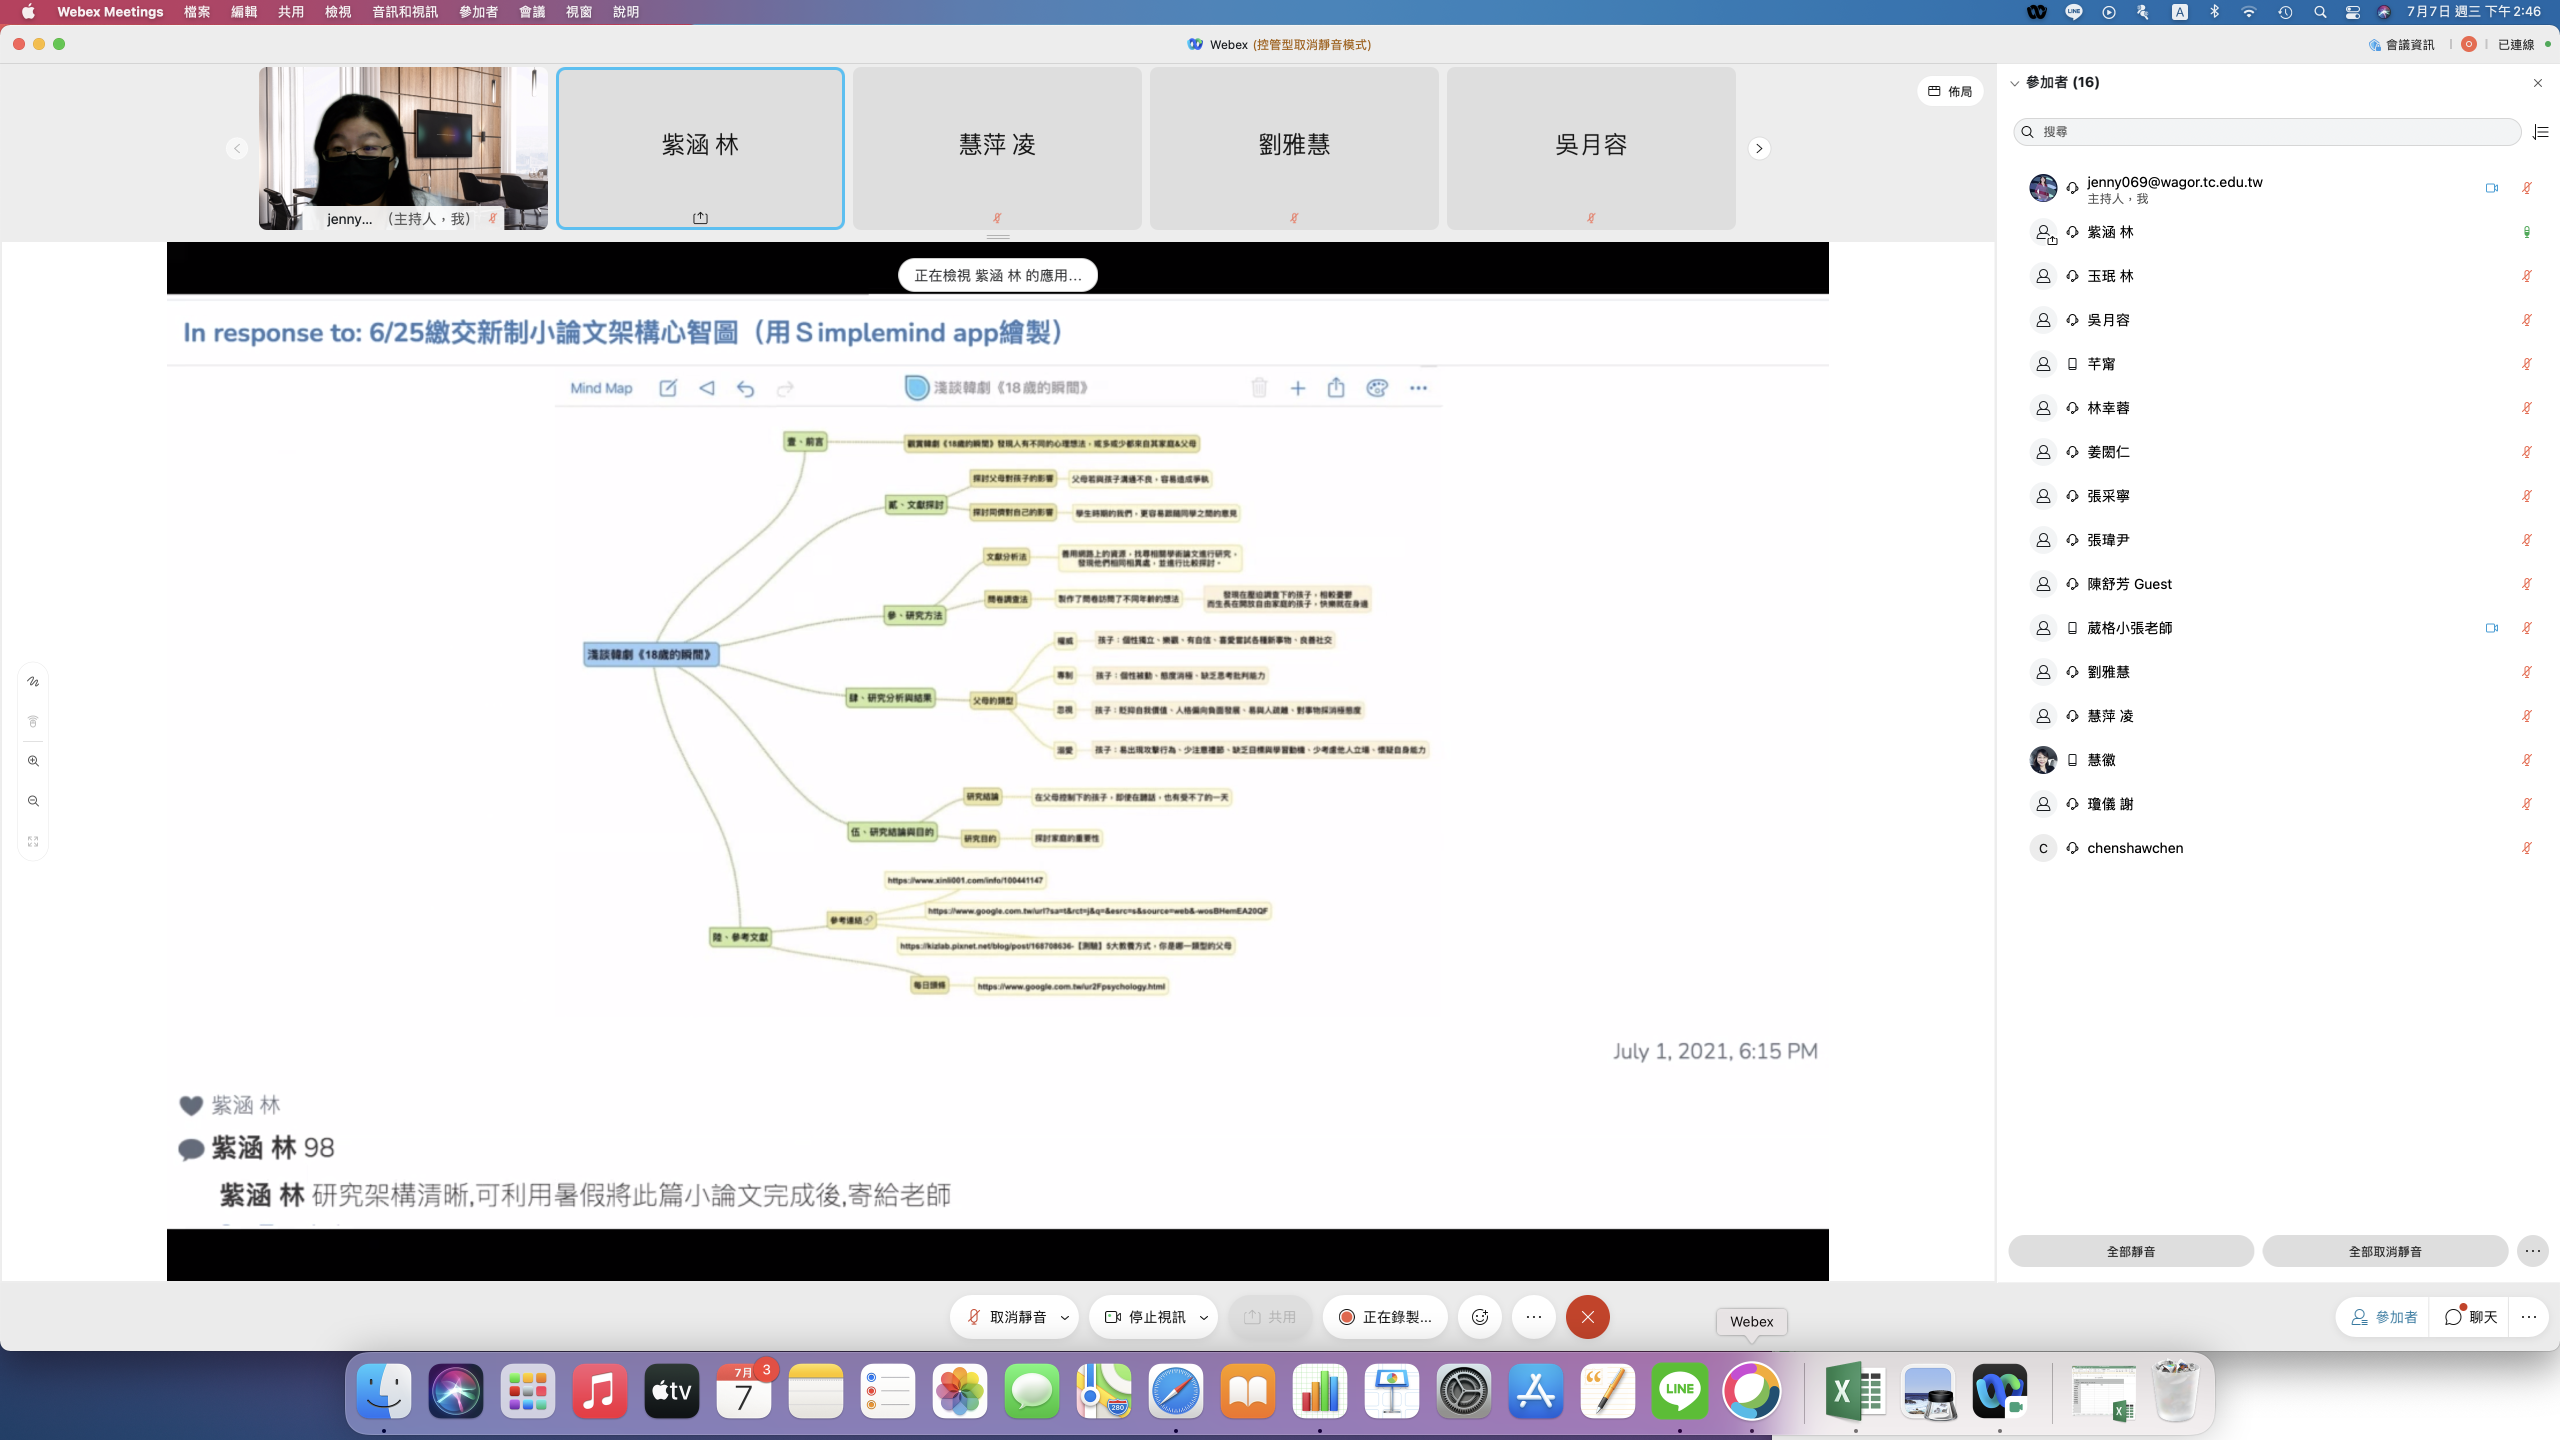This screenshot has width=2560, height=1440.
Task: Click the participant search field
Action: click(x=2266, y=132)
